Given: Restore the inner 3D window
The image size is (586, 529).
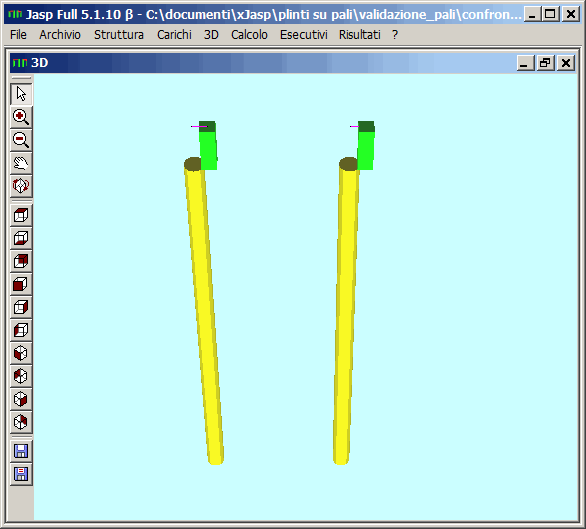Looking at the screenshot, I should [545, 63].
